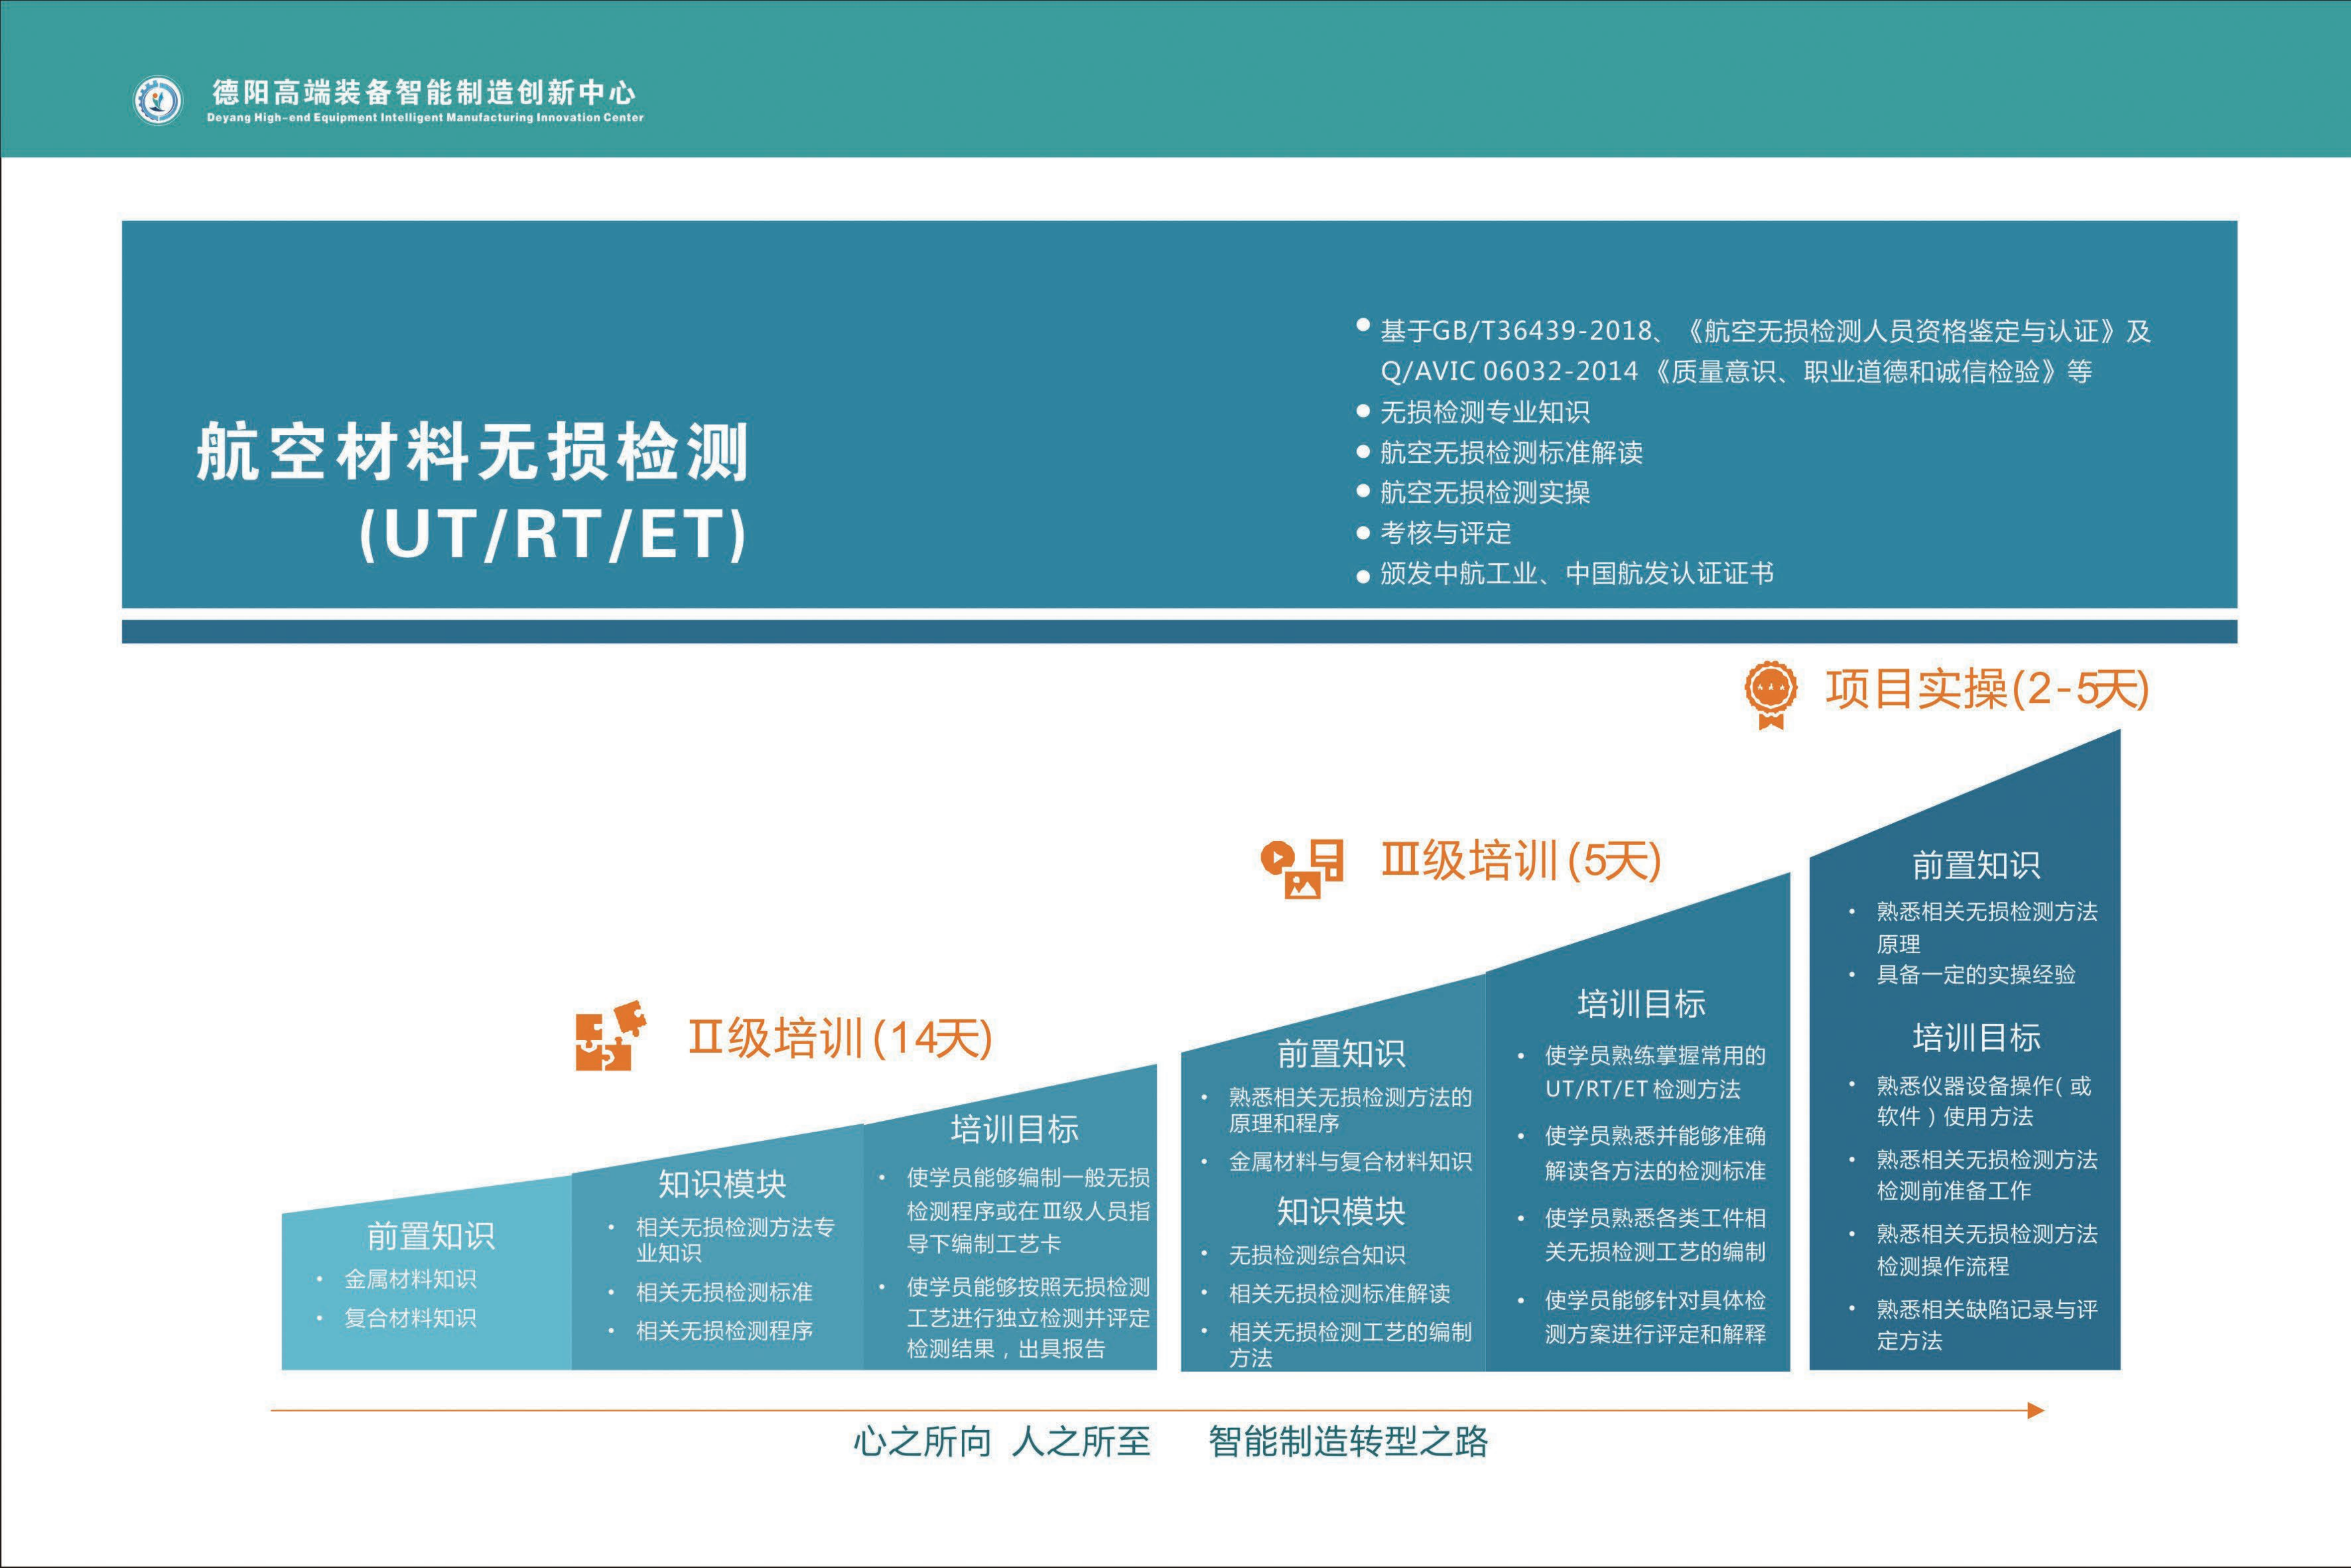
Task: Click the 航空材料无损检测 main title
Action: pos(472,451)
